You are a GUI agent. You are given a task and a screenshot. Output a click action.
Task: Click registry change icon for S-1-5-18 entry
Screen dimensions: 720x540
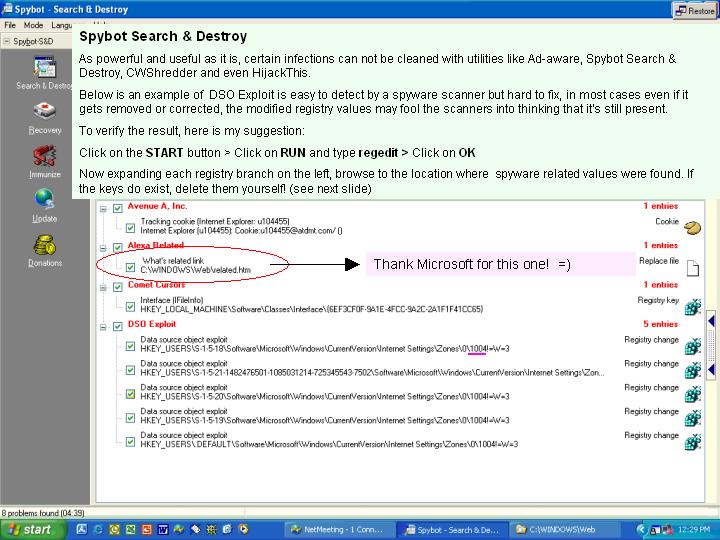tap(692, 346)
